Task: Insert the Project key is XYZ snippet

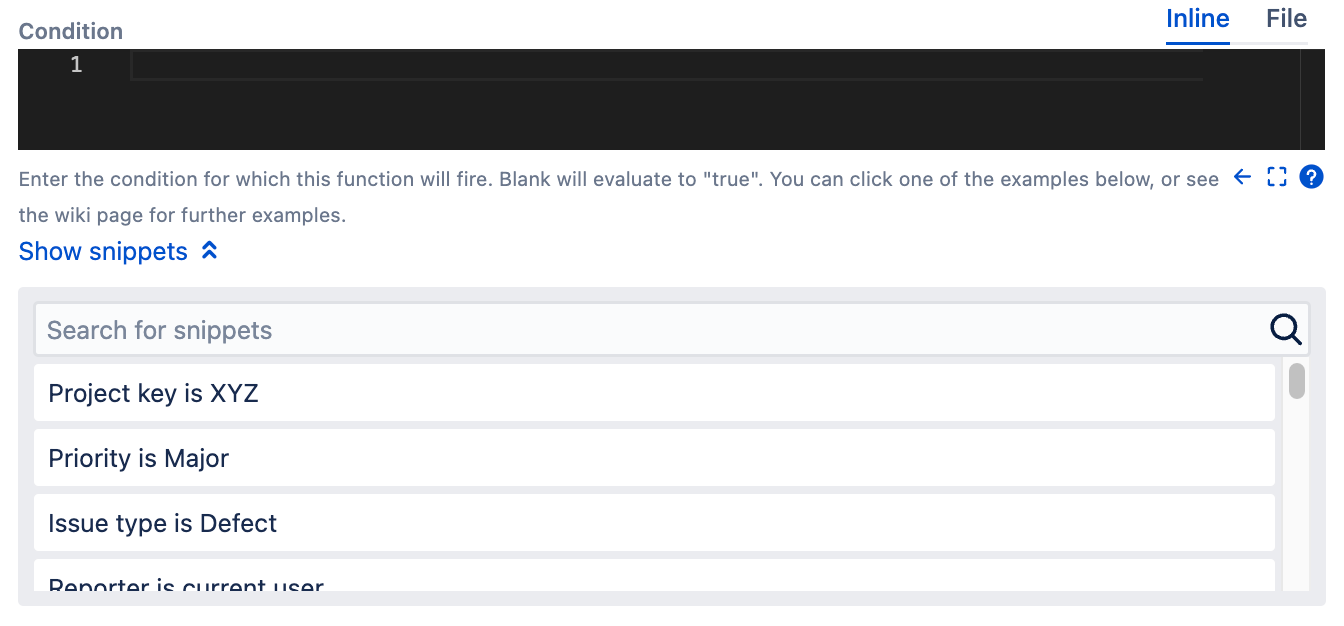Action: (x=654, y=393)
